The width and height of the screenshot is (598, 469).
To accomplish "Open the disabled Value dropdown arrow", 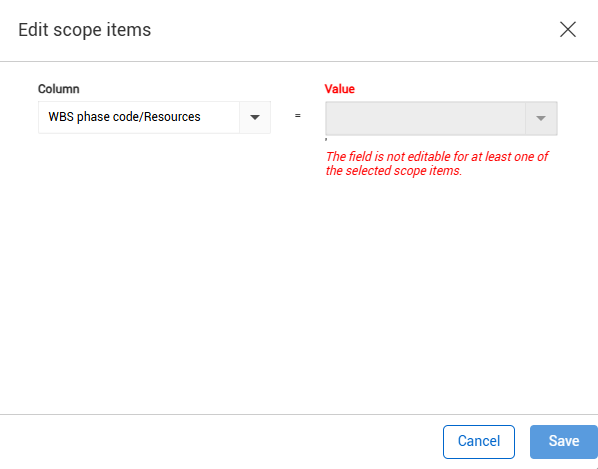I will pyautogui.click(x=541, y=118).
